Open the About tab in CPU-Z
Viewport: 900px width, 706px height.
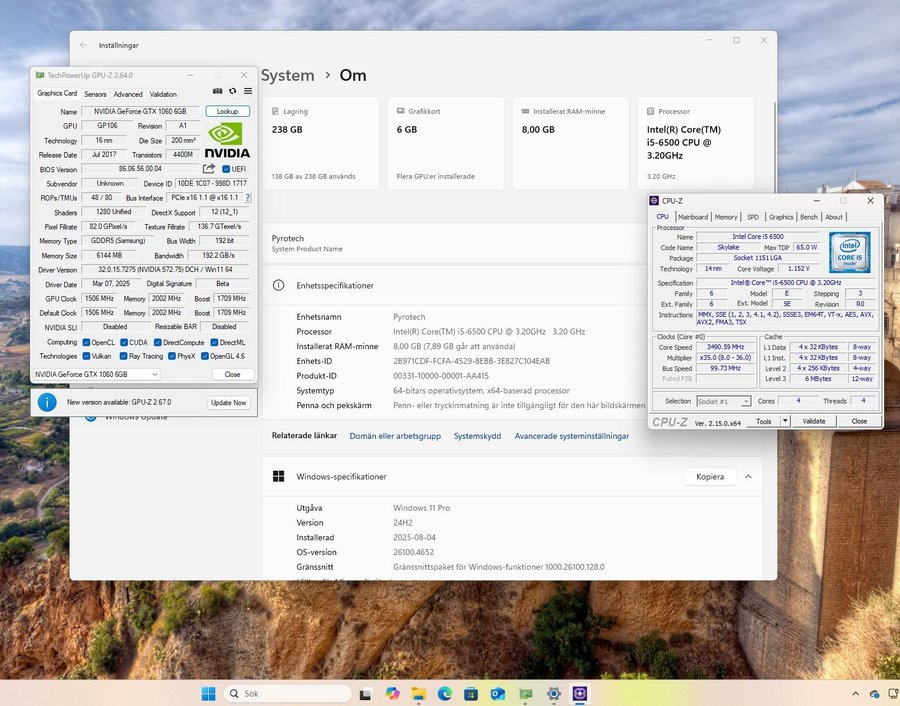coord(833,217)
